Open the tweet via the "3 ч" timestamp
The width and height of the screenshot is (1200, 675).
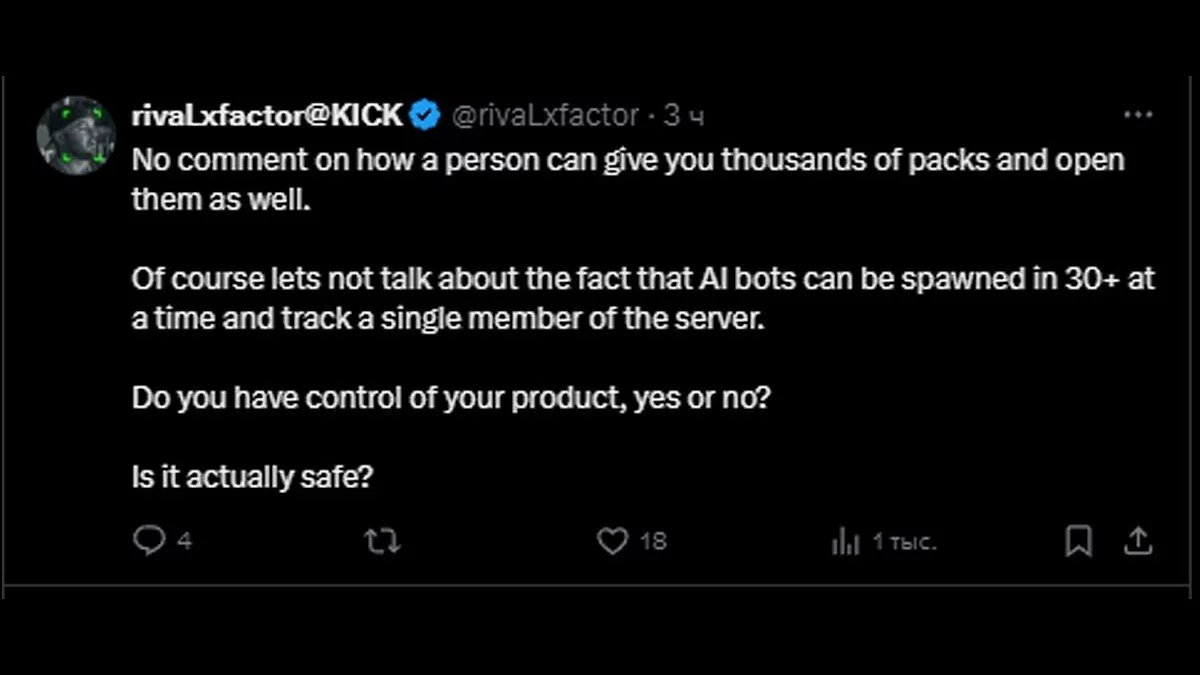(685, 116)
